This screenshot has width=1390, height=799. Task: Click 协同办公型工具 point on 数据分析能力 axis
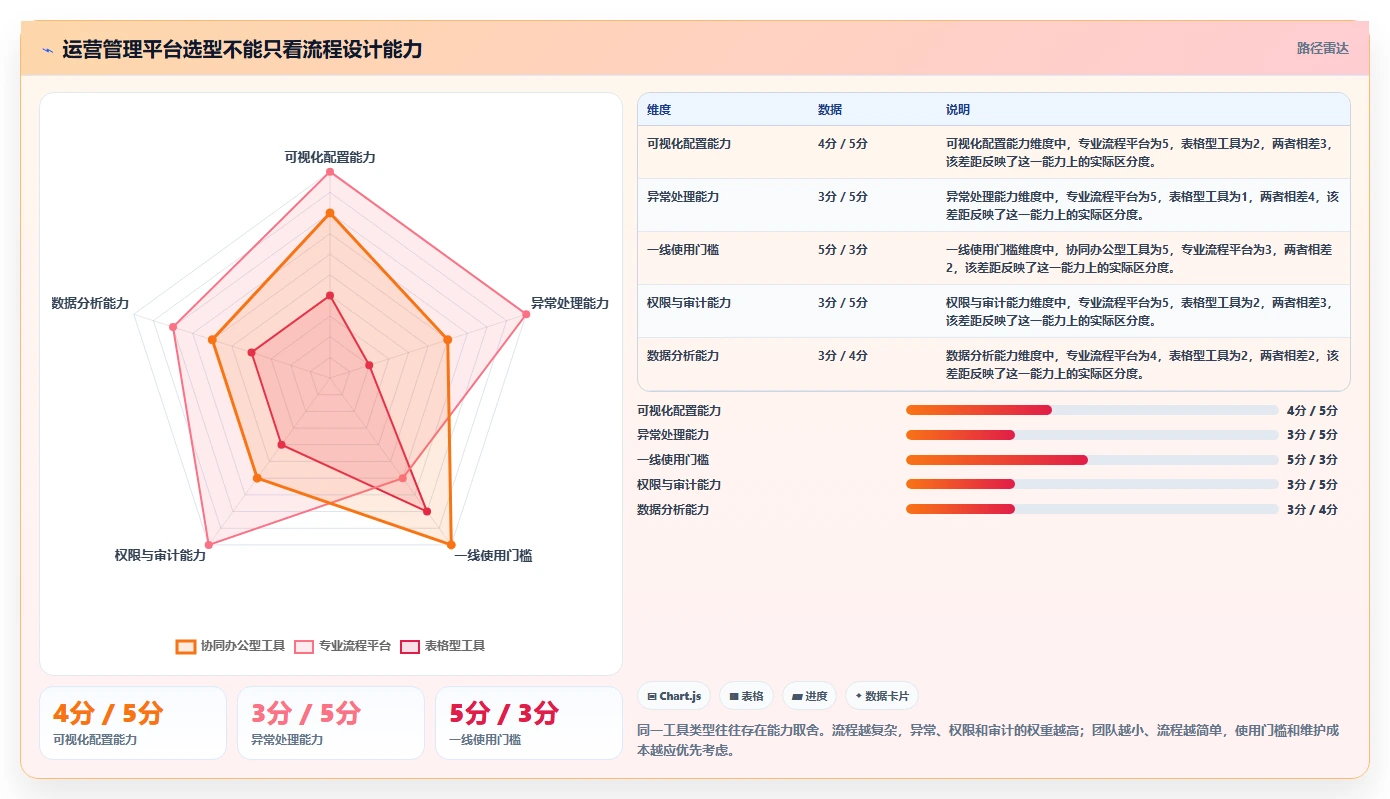click(x=212, y=340)
